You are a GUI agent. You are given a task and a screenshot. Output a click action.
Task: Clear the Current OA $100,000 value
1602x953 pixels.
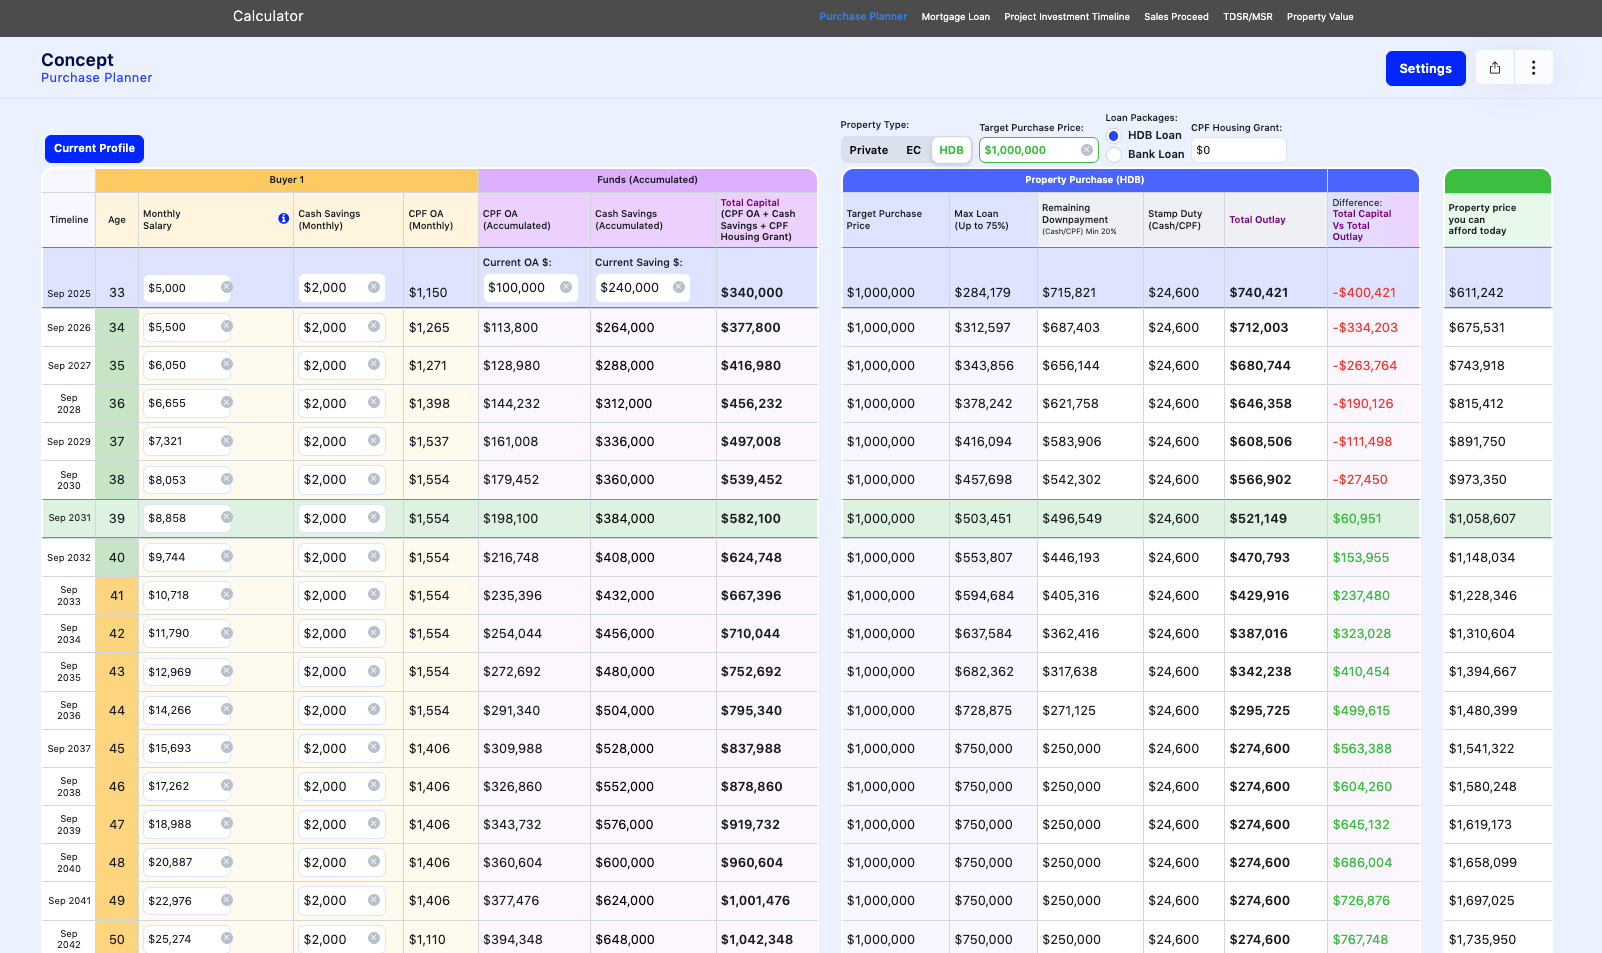pyautogui.click(x=566, y=288)
